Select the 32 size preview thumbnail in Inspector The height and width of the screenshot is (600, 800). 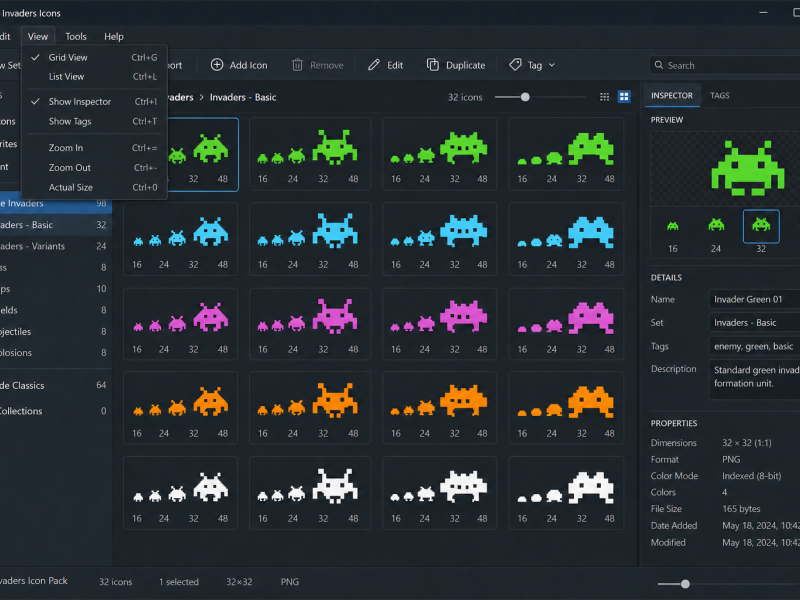pos(761,226)
